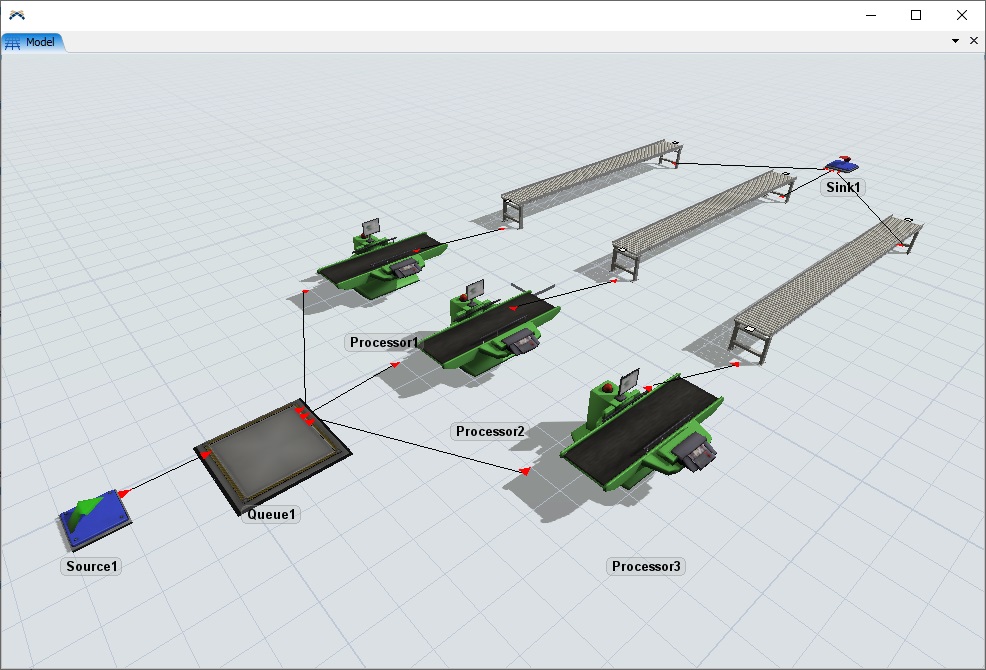Click the Processor1 name label
The width and height of the screenshot is (986, 670).
[x=384, y=343]
